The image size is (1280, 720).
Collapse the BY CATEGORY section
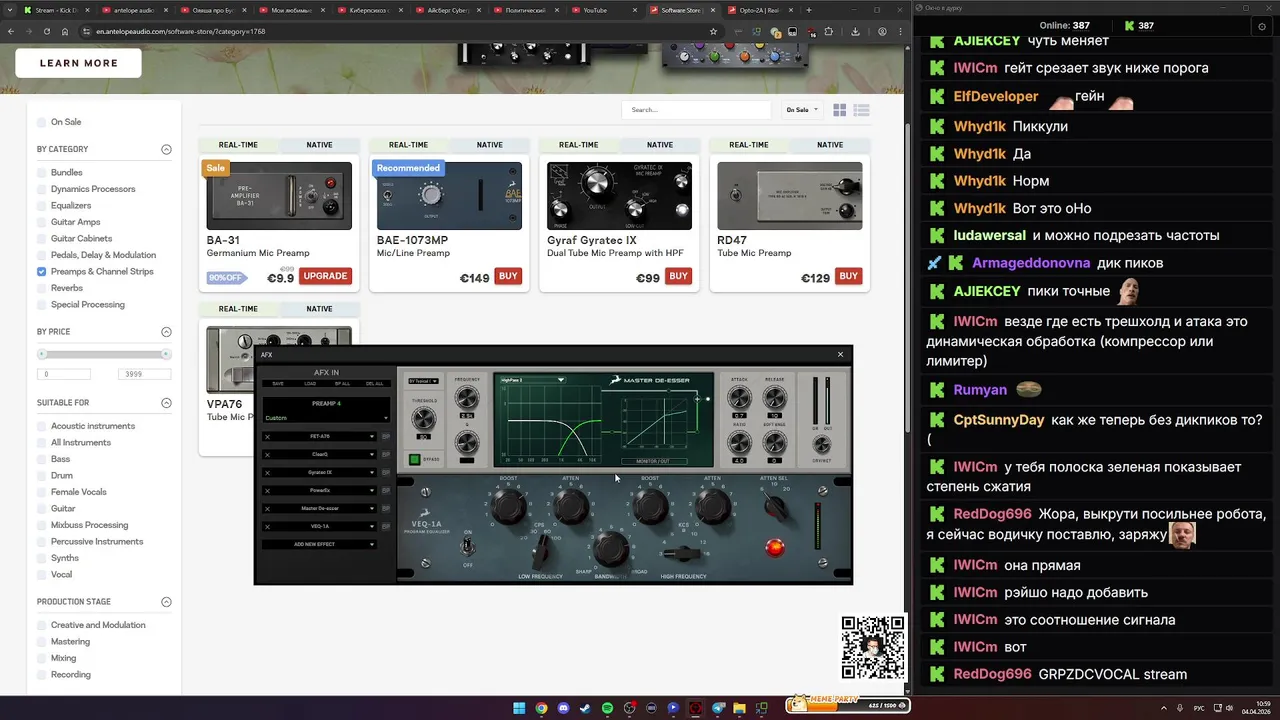pyautogui.click(x=166, y=150)
